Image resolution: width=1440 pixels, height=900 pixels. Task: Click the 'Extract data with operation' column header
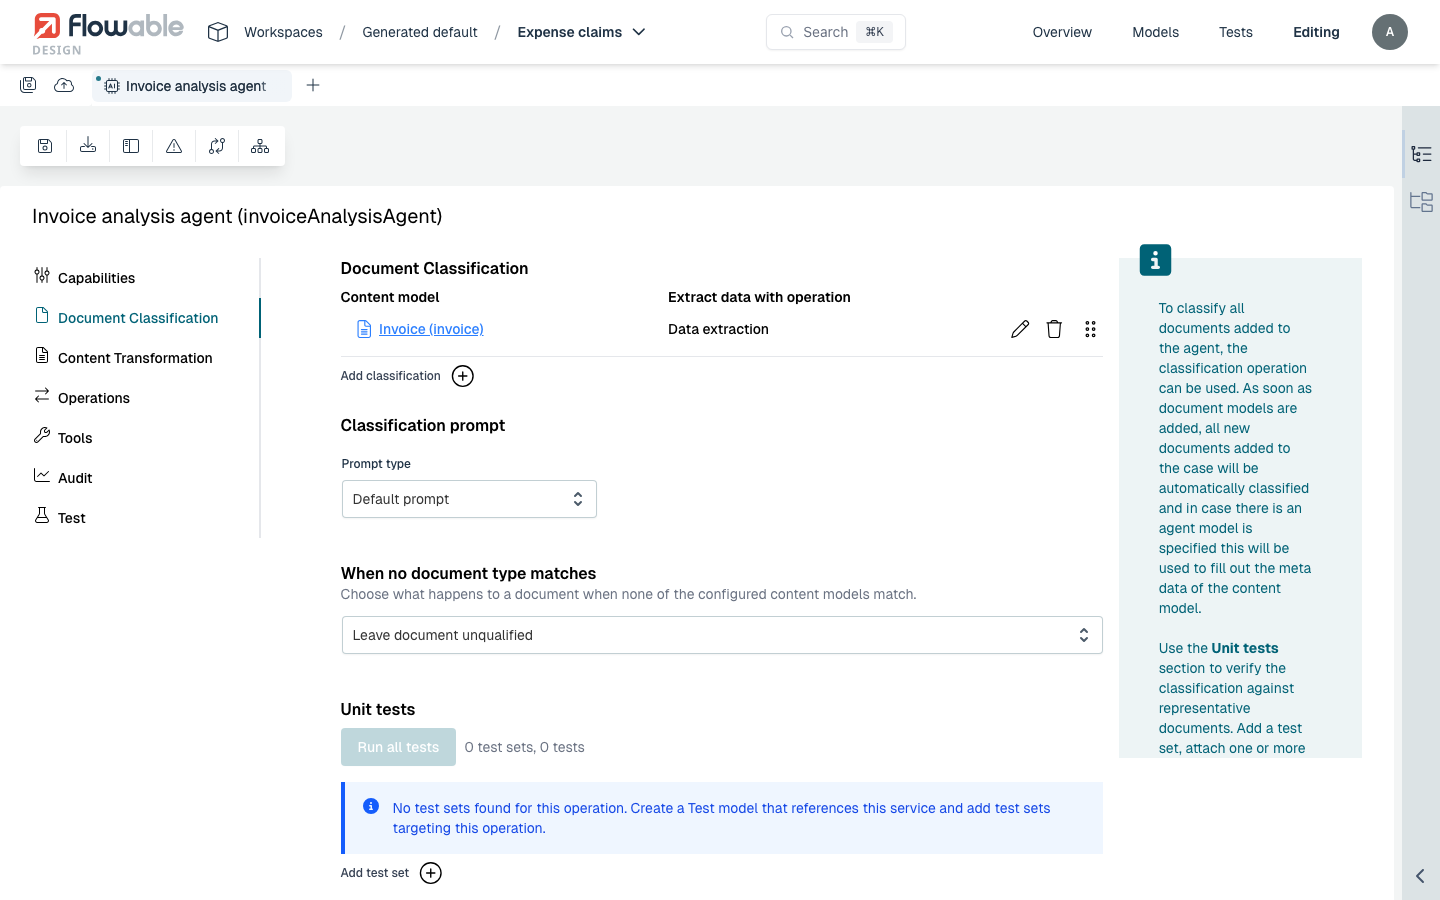click(759, 297)
